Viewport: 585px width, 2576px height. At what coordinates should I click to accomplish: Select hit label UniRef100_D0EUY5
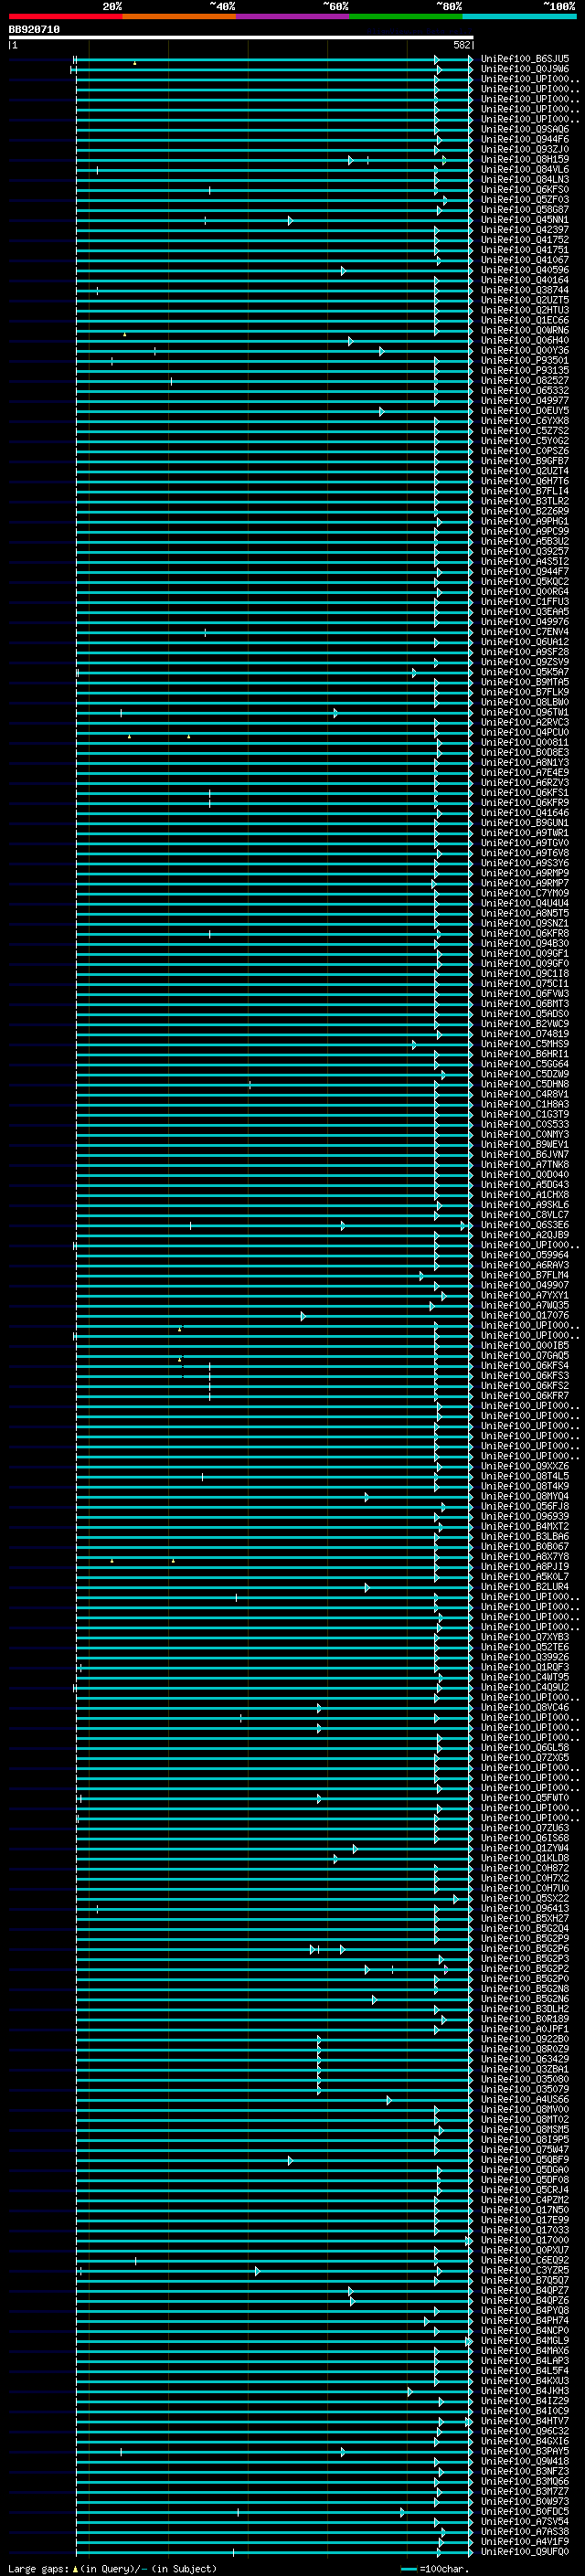[x=525, y=411]
